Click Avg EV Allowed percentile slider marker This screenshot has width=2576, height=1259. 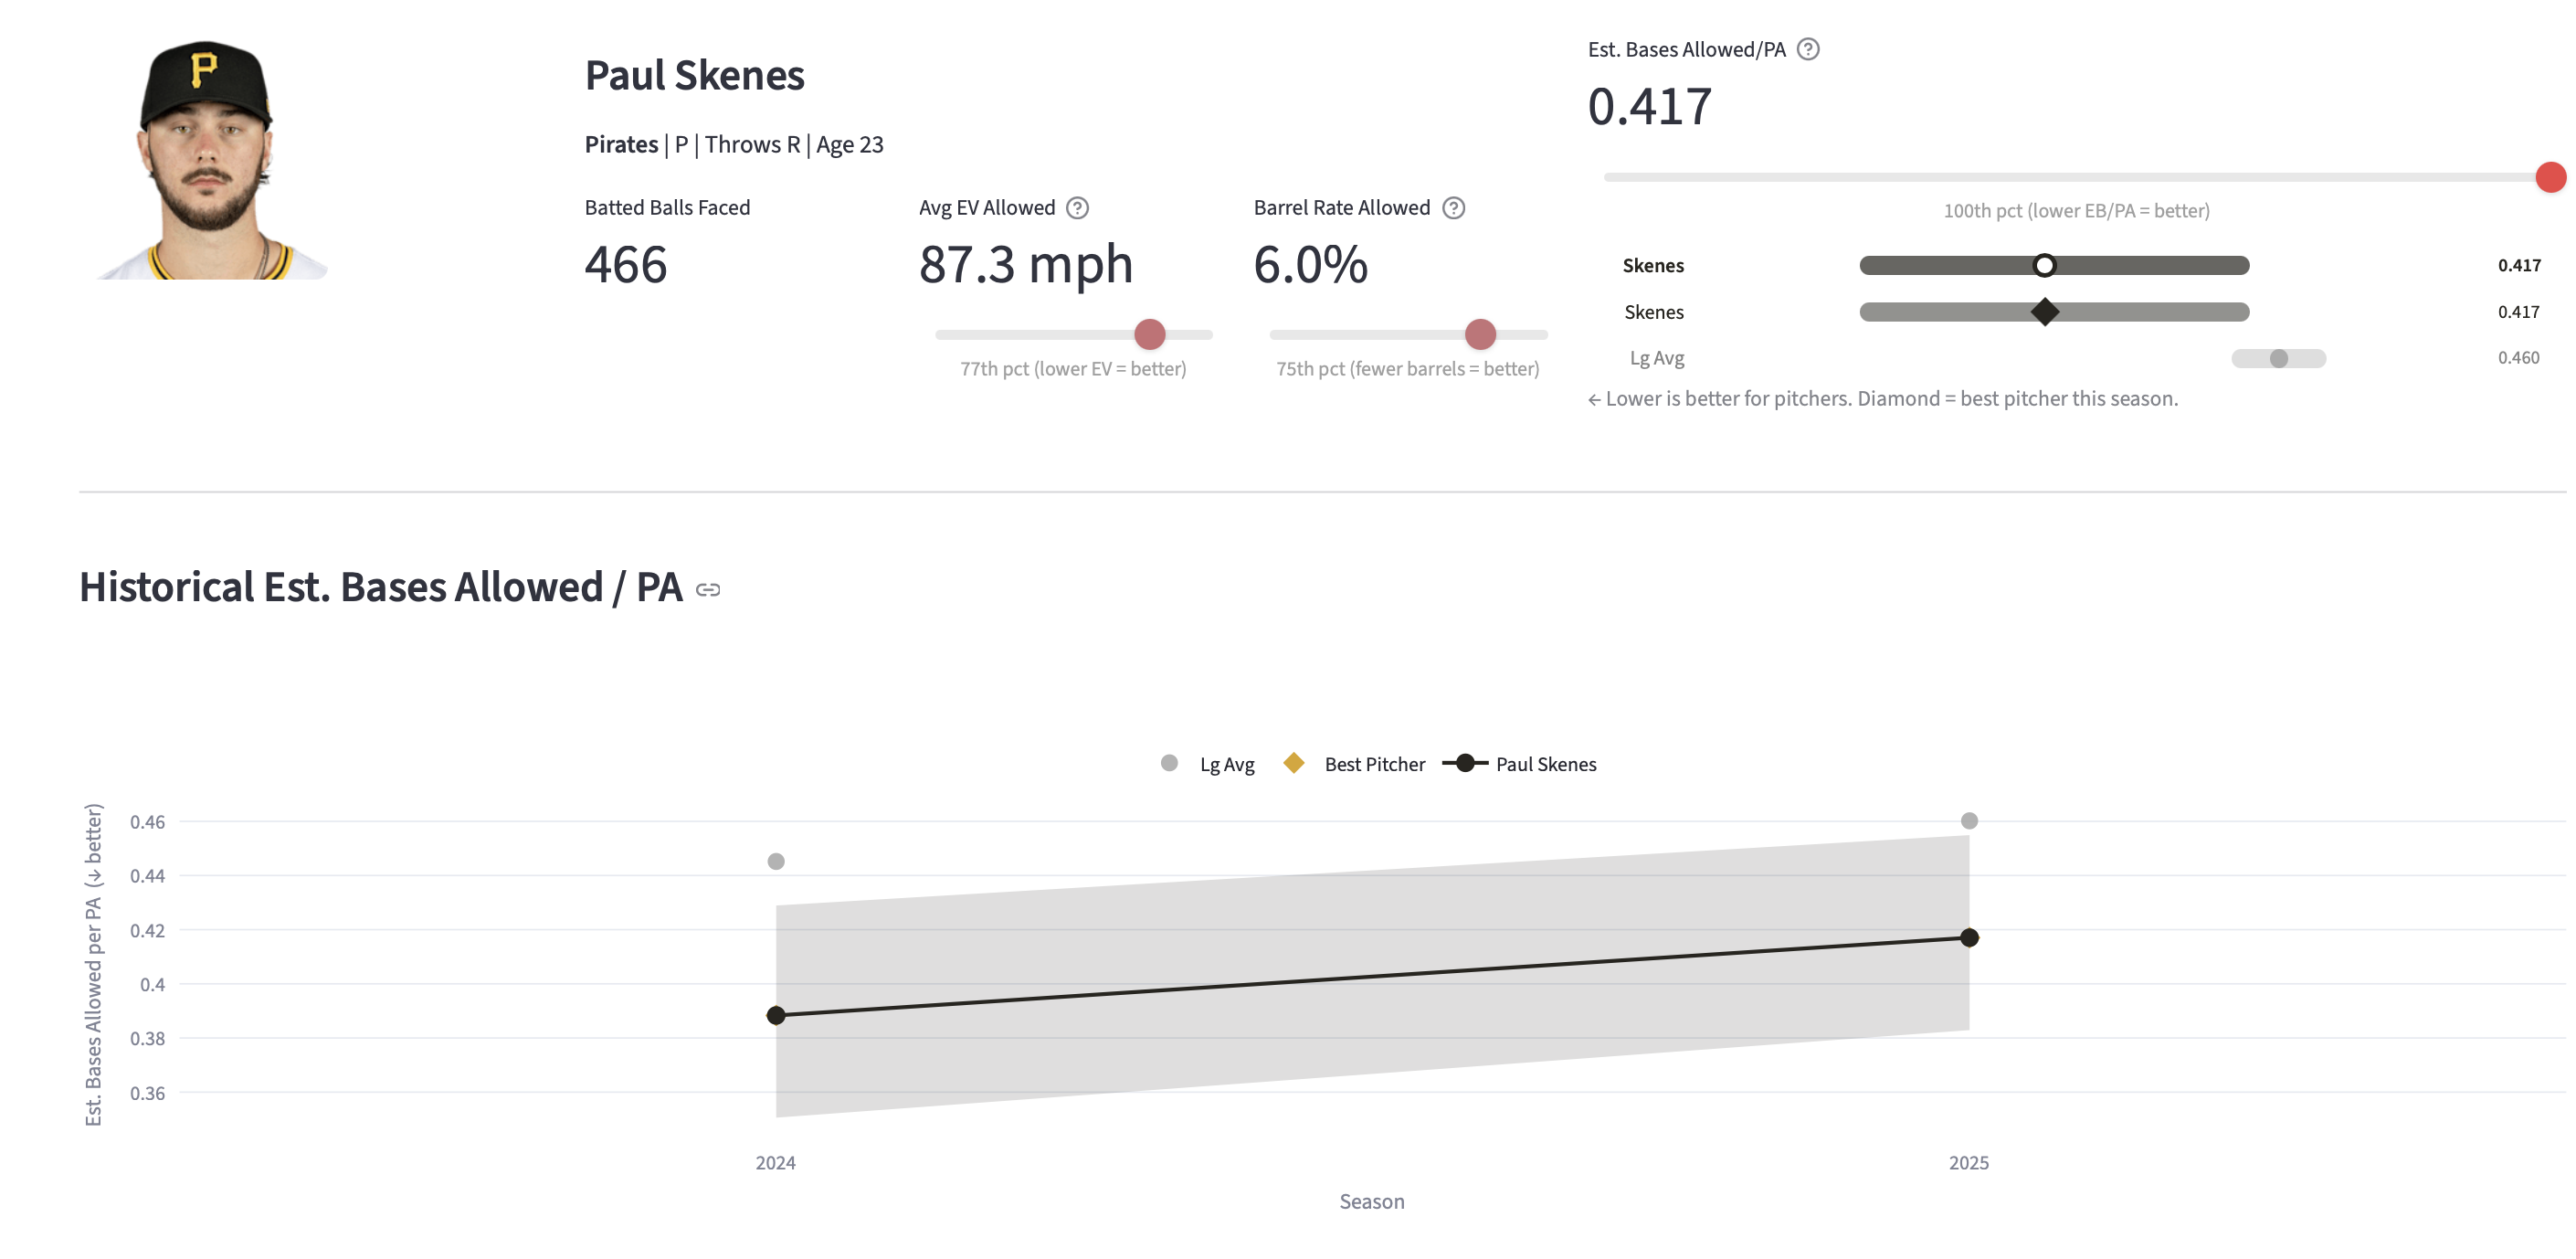click(x=1150, y=334)
